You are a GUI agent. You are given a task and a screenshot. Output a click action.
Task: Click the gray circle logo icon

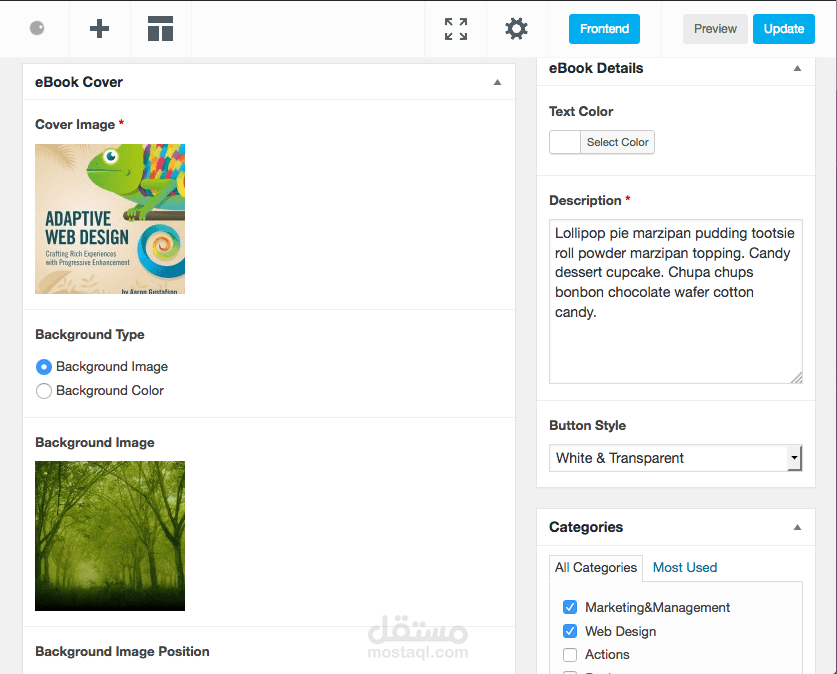(37, 28)
